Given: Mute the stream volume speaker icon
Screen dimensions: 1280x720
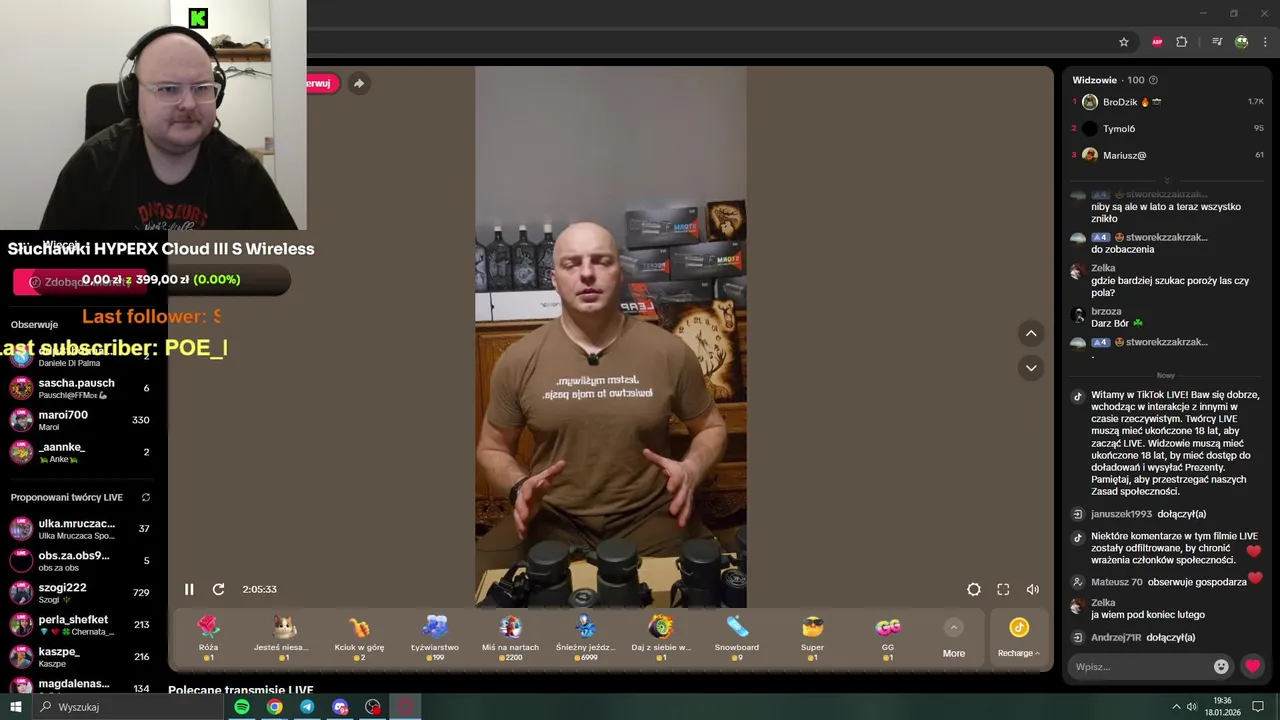Looking at the screenshot, I should (x=1032, y=589).
